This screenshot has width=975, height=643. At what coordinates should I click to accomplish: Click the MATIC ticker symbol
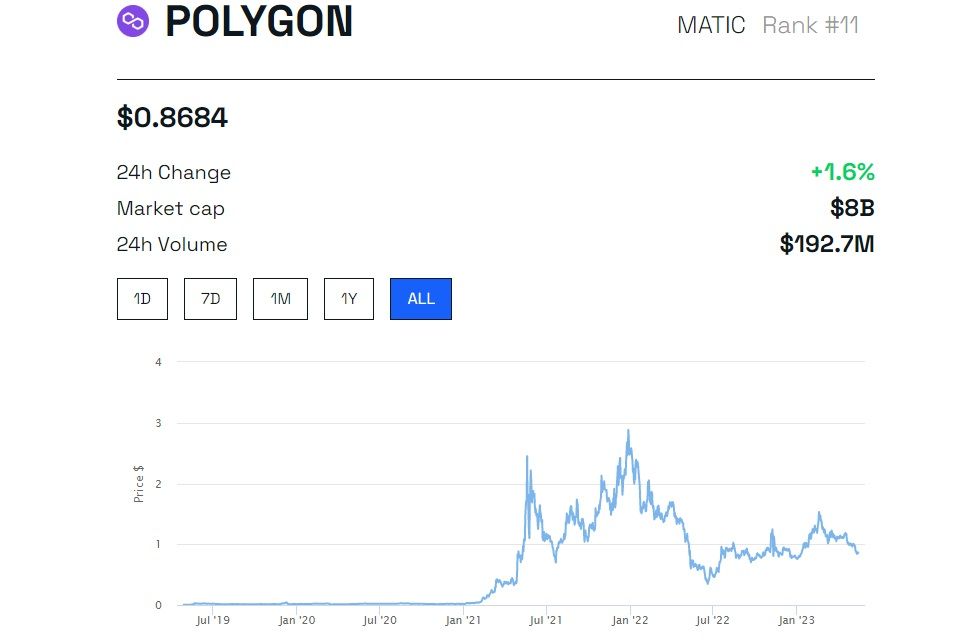click(711, 25)
